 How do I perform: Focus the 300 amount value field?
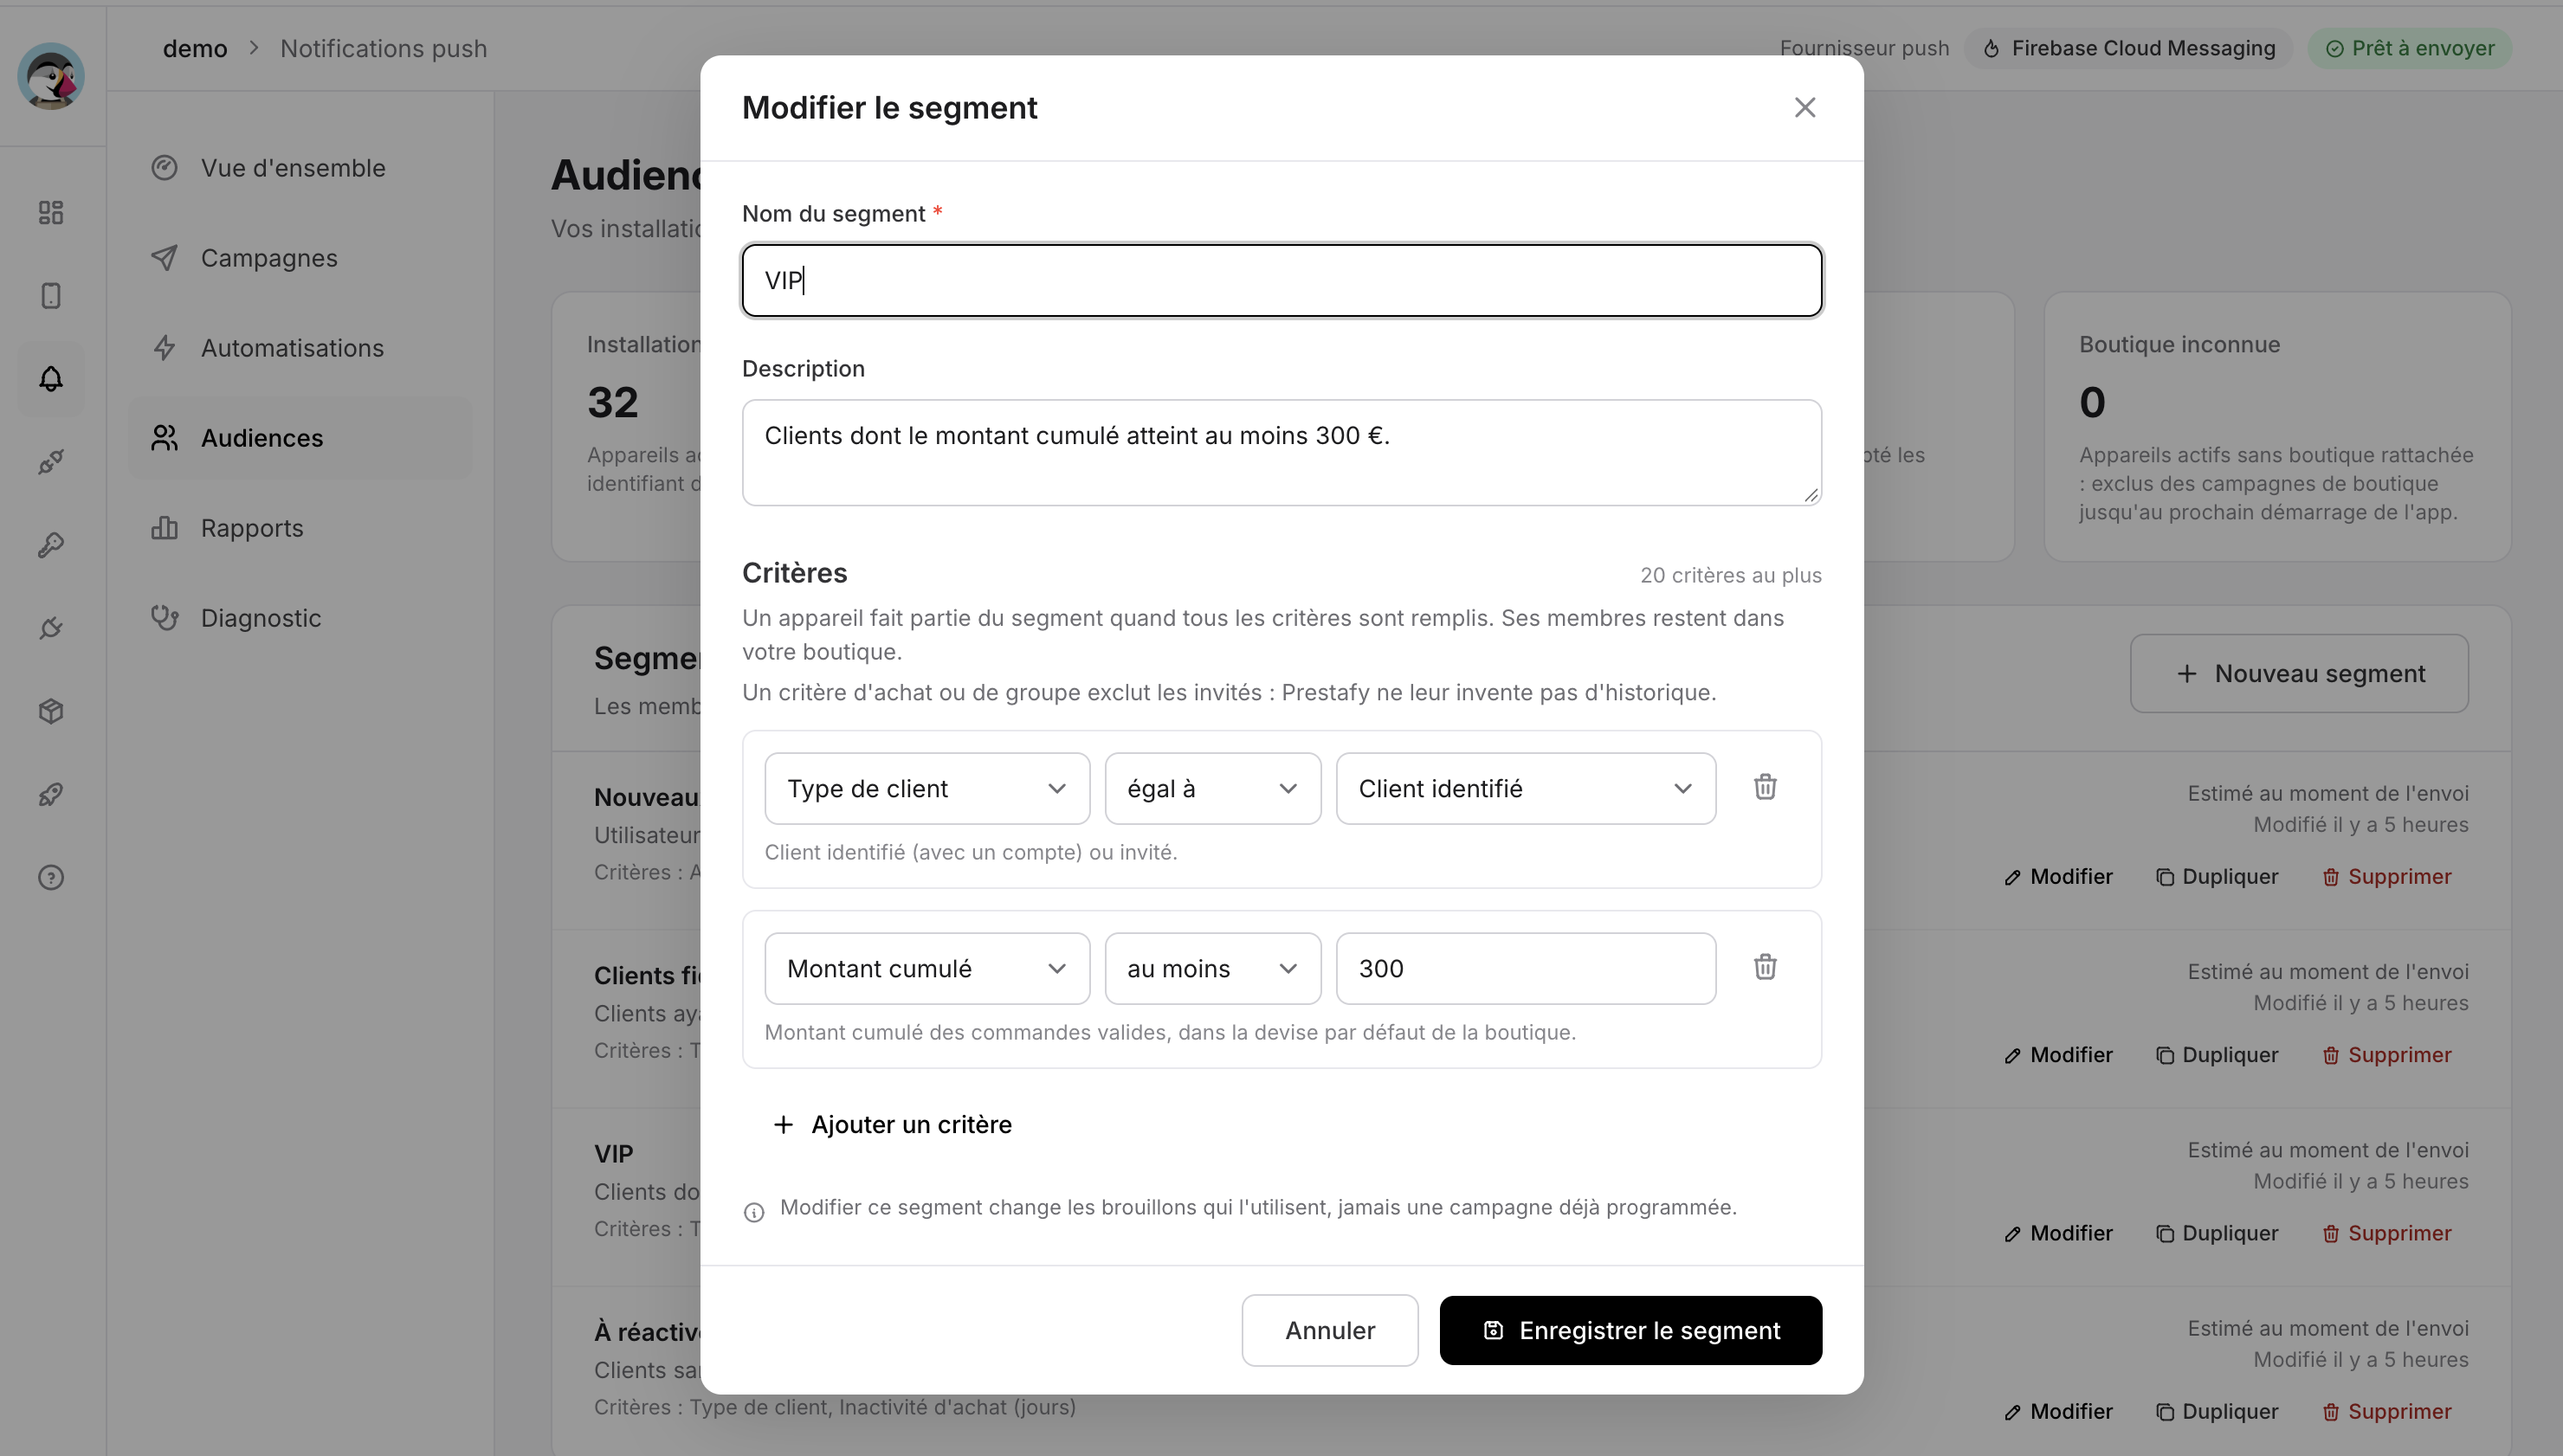pyautogui.click(x=1525, y=968)
